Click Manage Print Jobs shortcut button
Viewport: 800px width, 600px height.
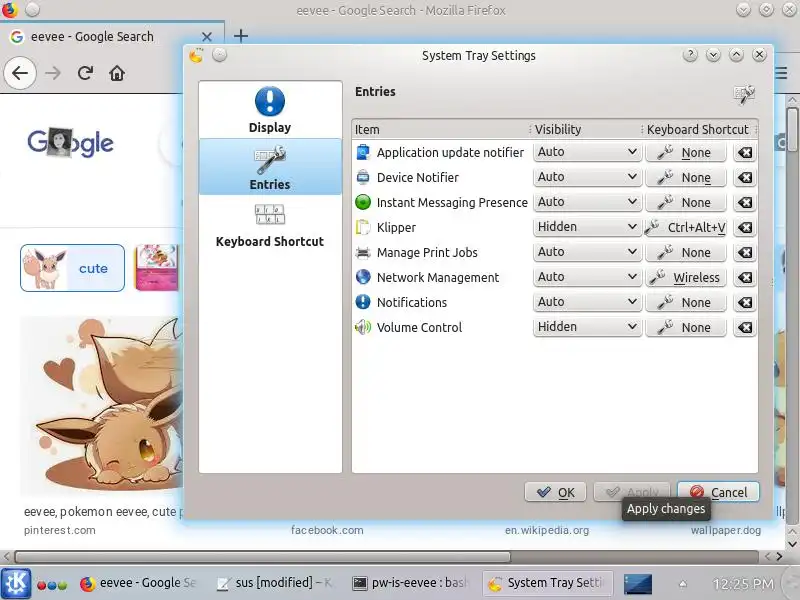pos(686,253)
